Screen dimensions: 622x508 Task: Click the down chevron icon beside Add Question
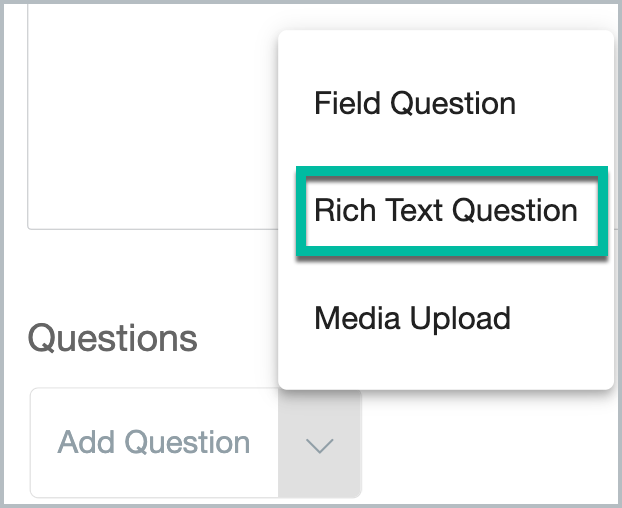319,445
